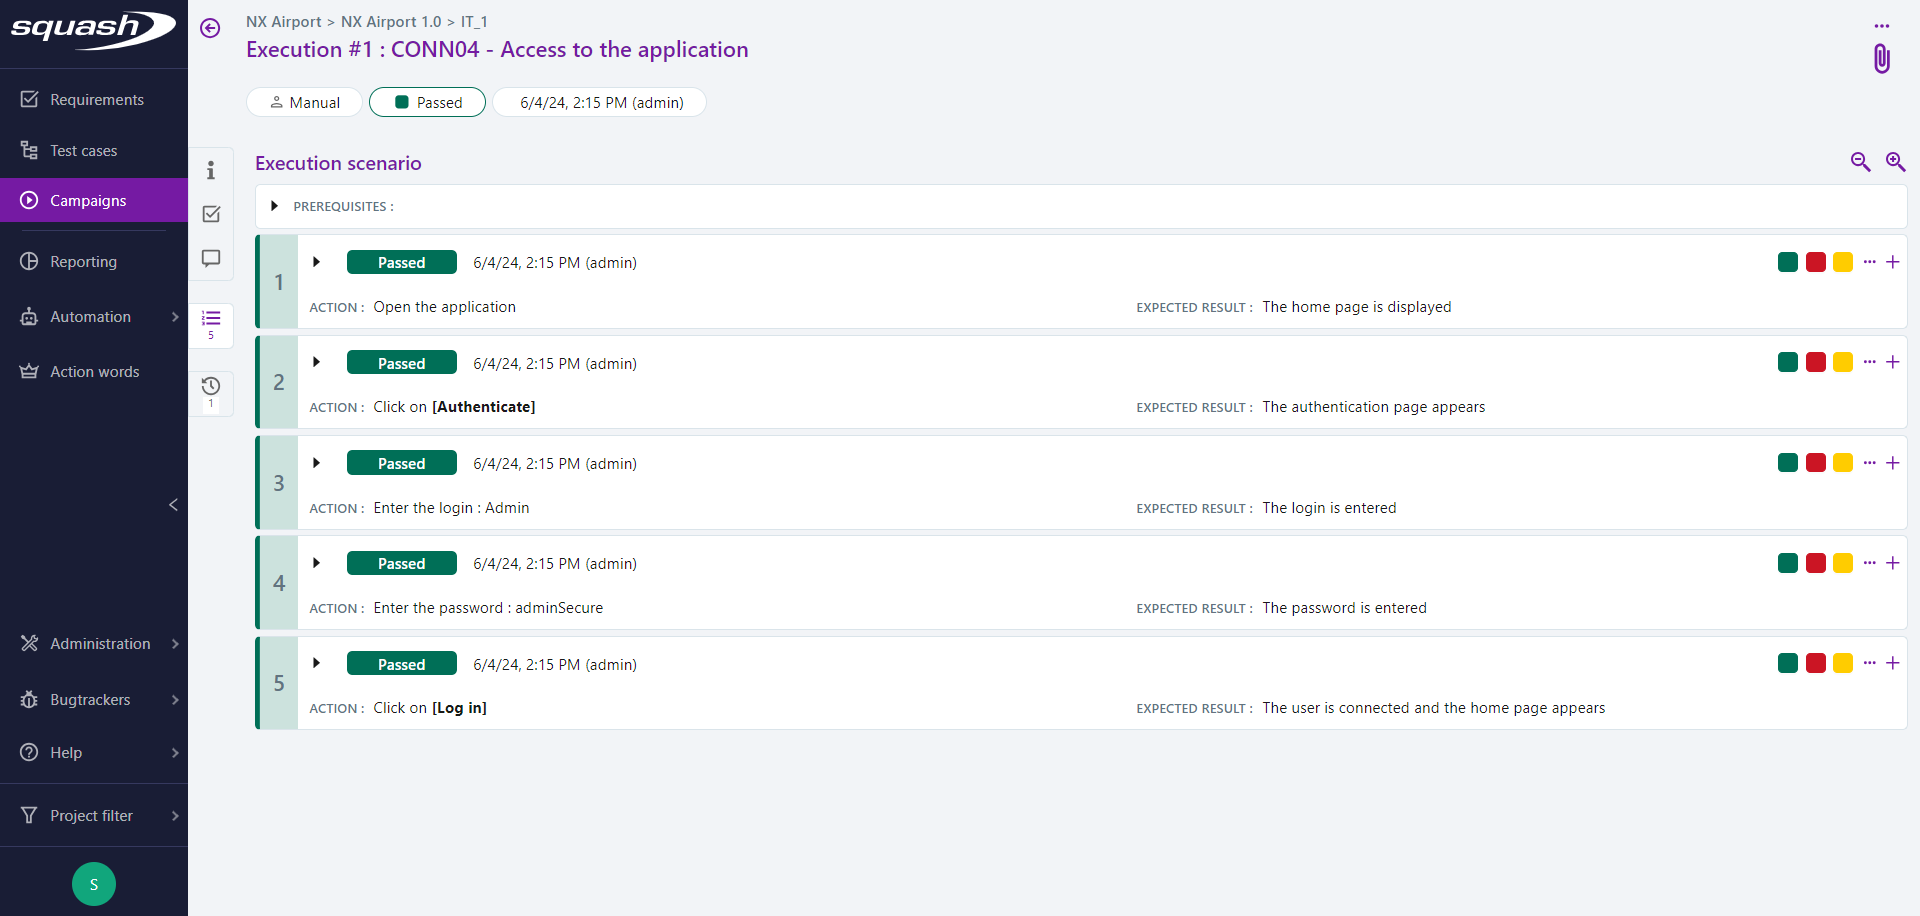
Task: Click the back arrow icon
Action: [x=210, y=28]
